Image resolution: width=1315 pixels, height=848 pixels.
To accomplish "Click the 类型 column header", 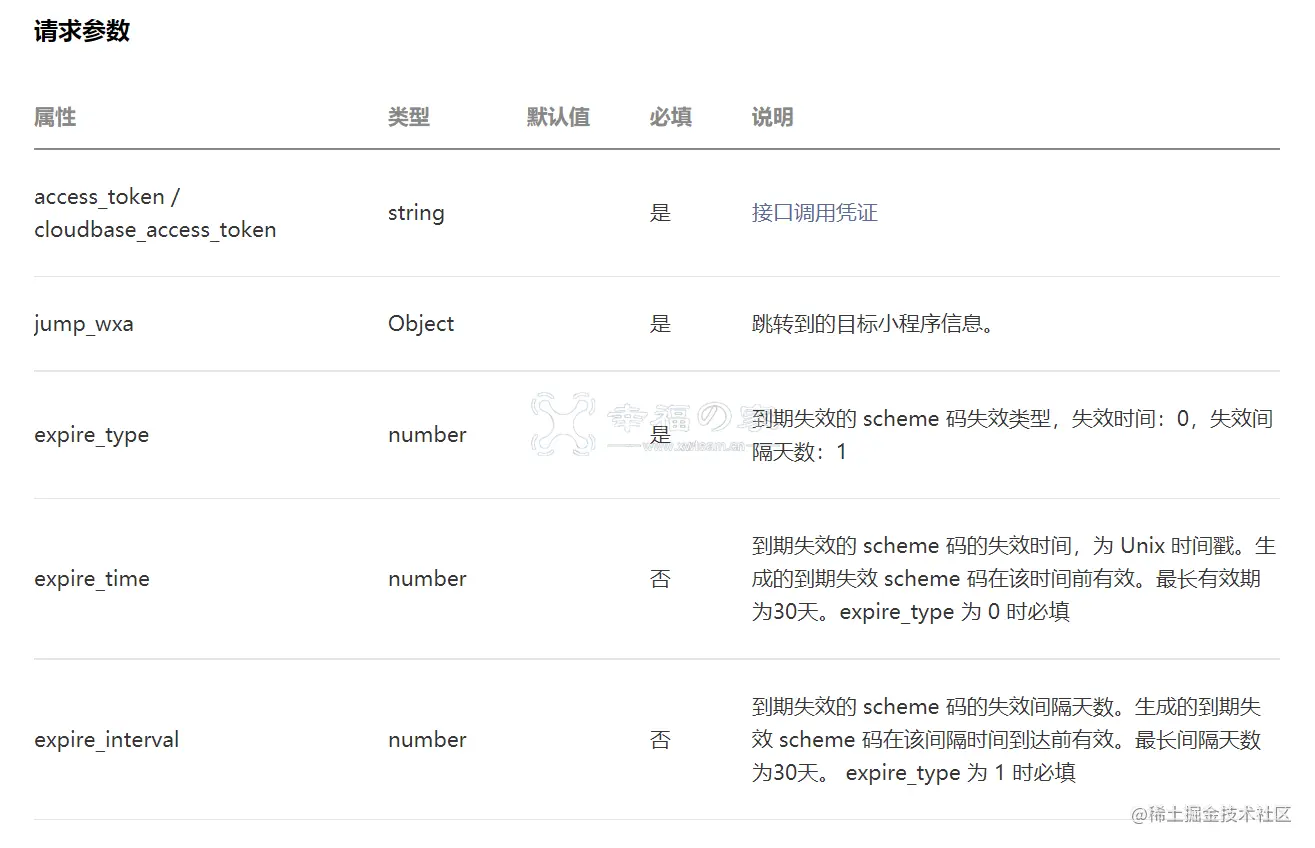I will pos(409,117).
